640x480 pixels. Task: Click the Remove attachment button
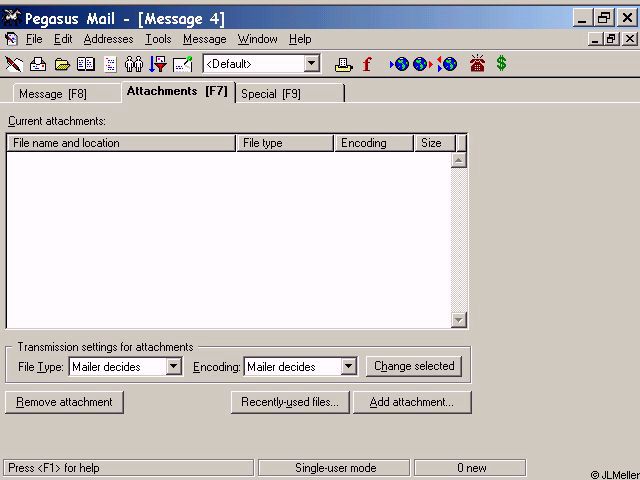point(64,402)
